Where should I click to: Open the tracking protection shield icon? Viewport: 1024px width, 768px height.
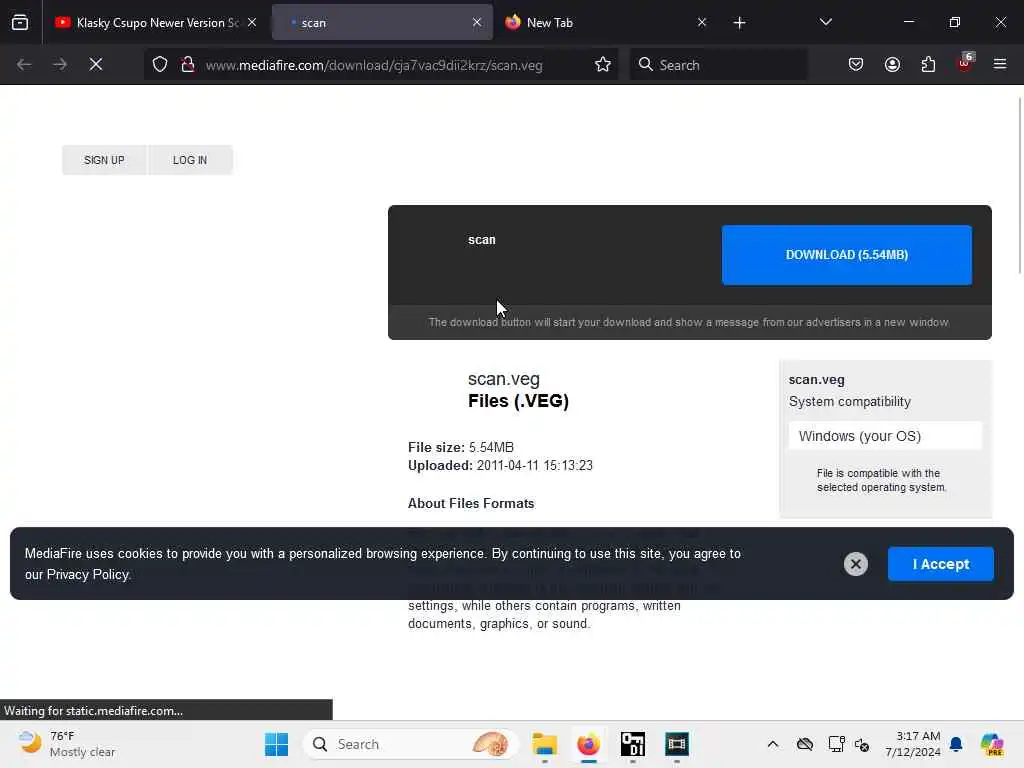coord(160,64)
